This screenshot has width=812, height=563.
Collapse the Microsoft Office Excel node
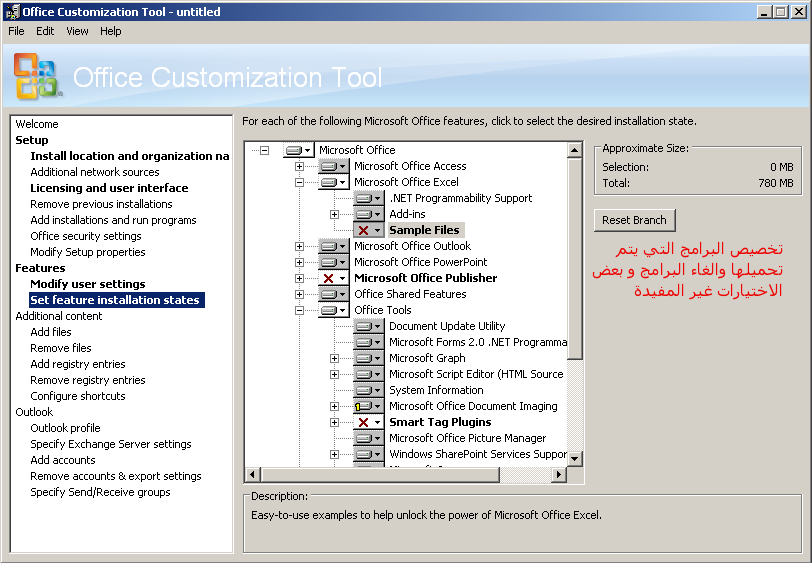tap(299, 182)
